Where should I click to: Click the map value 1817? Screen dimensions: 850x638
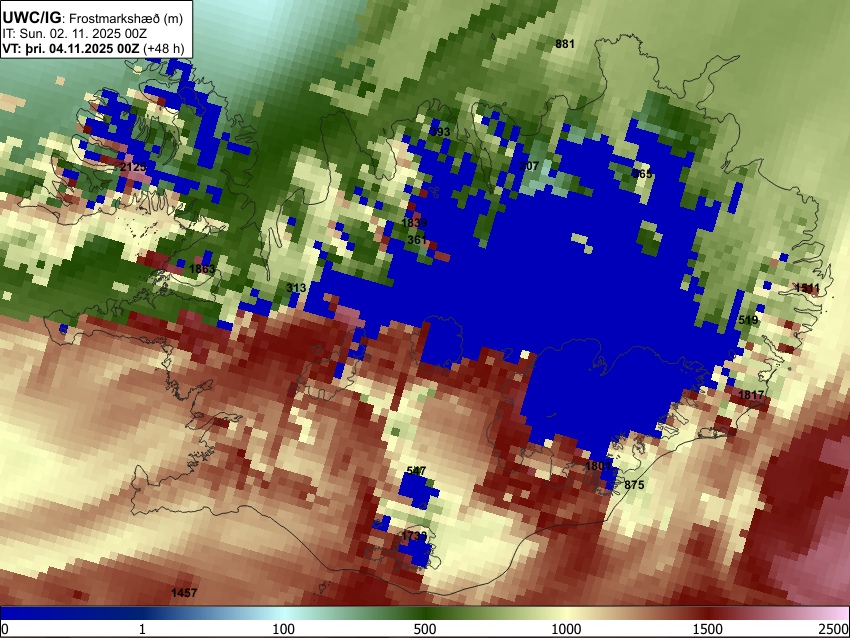(751, 395)
